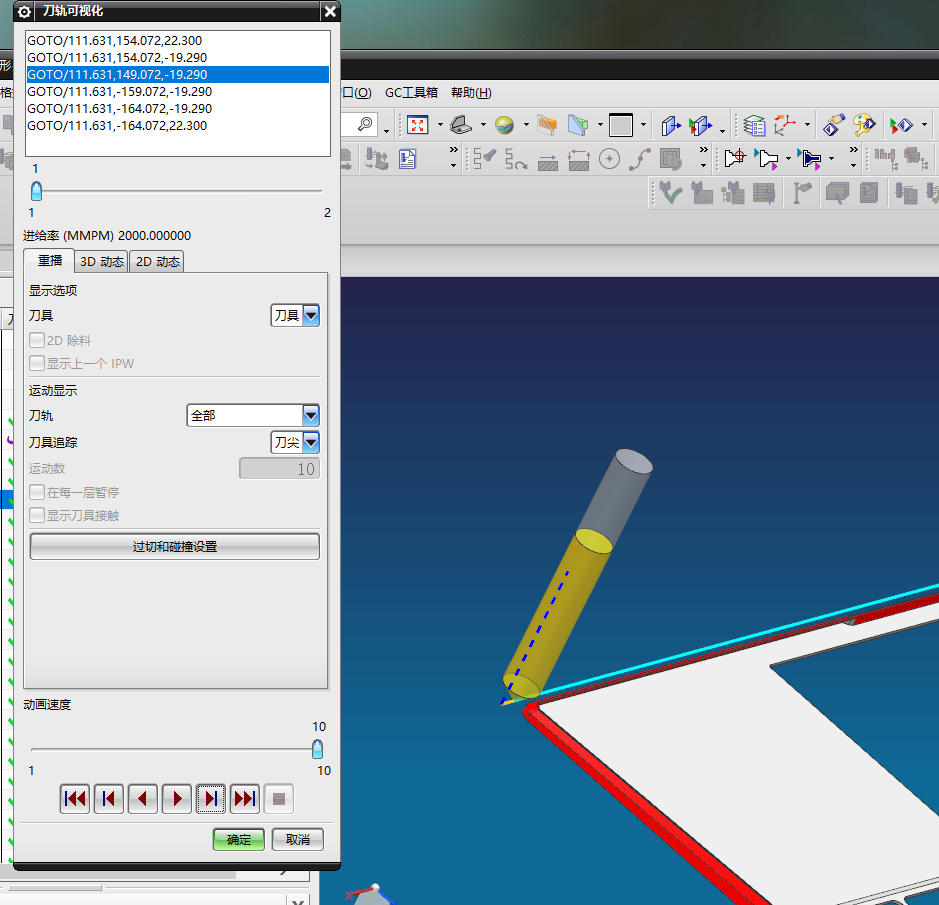Click the curved path with endpoints icon
Image resolution: width=939 pixels, height=905 pixels.
[x=640, y=159]
